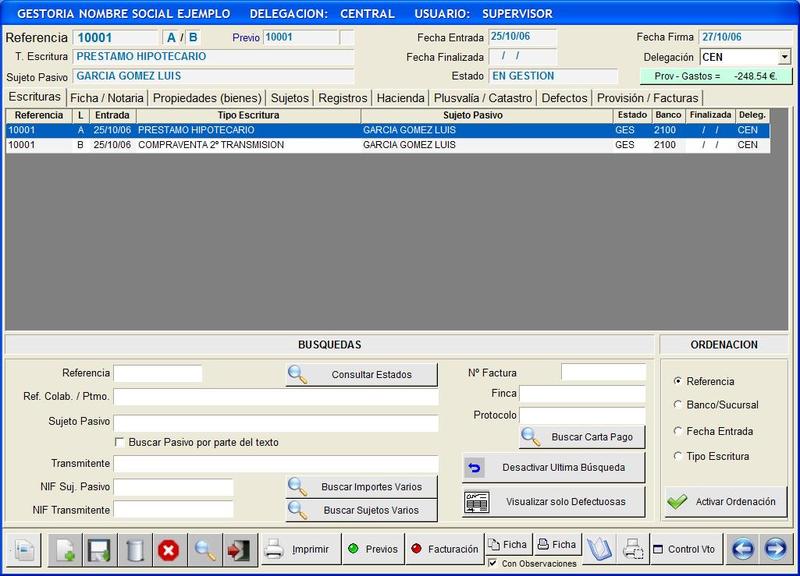
Task: Click the open book icon
Action: tap(598, 549)
